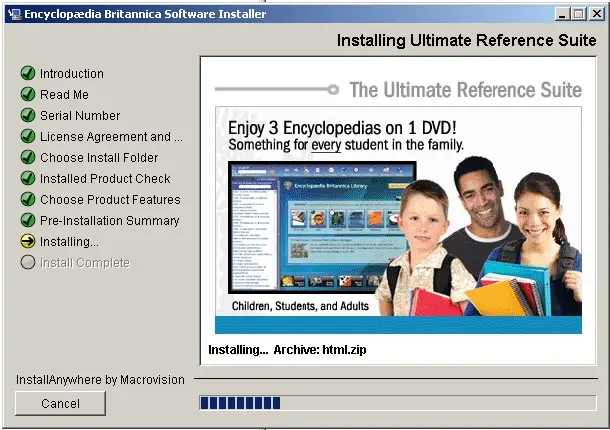Click 'The Ultimate Reference Suite' banner title
Screen dimensions: 610x430
click(x=466, y=90)
